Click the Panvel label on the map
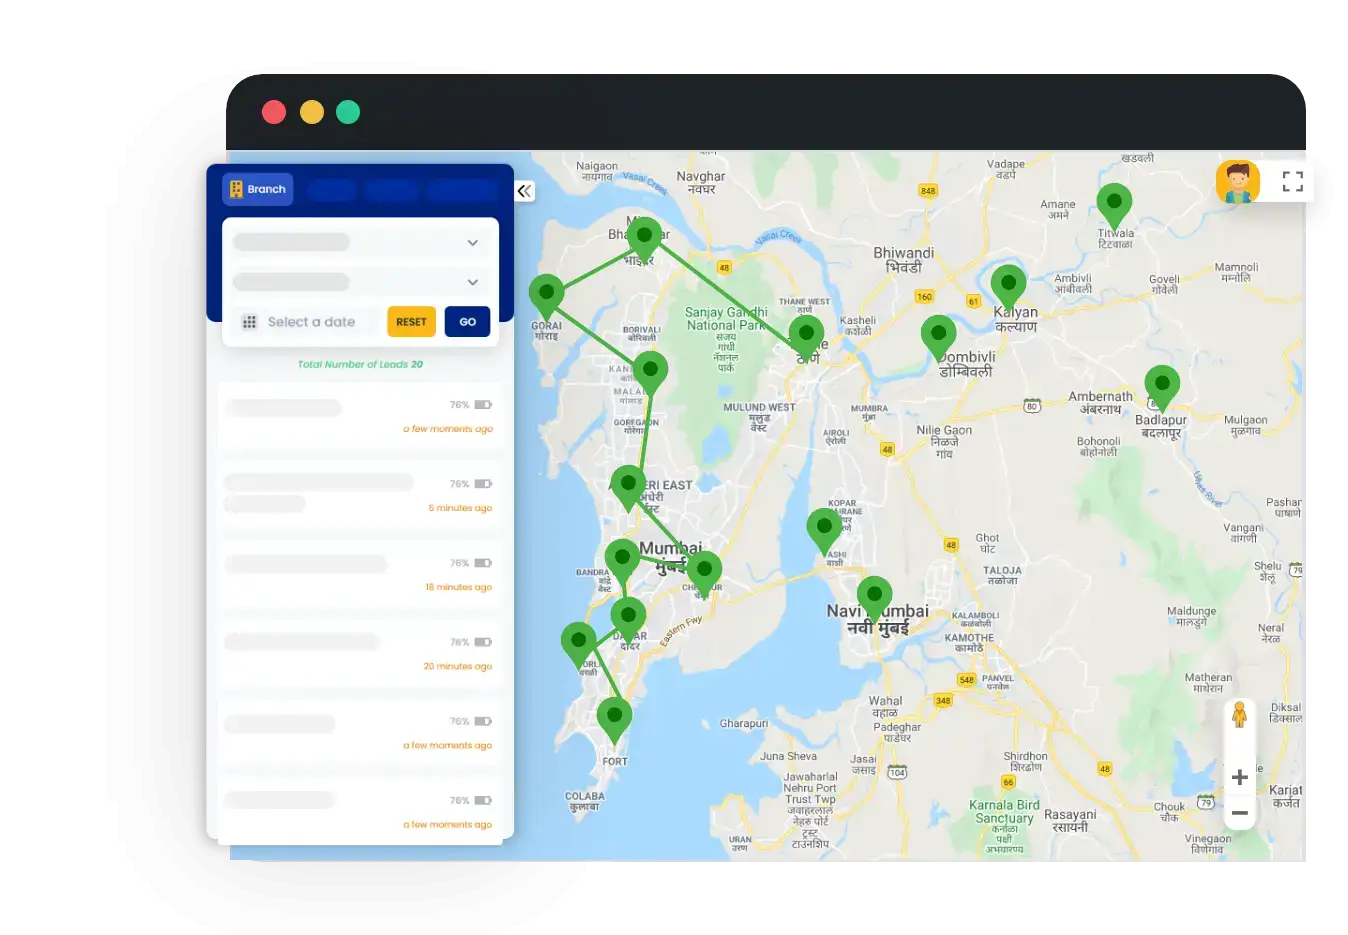 tap(998, 682)
